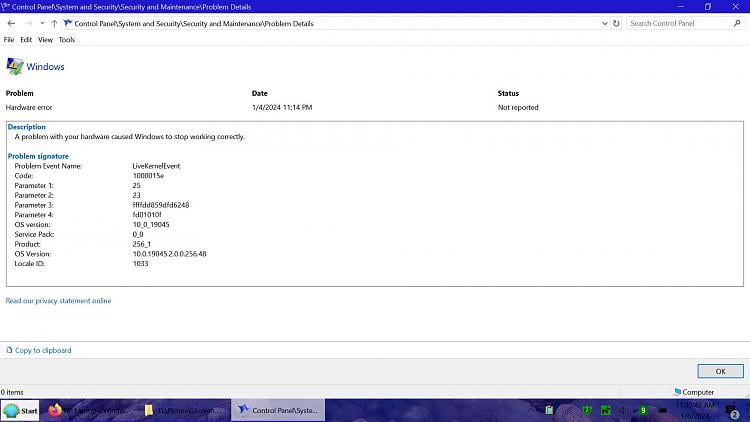750x422 pixels.
Task: Open the recent locations dropdown arrow
Action: click(x=42, y=23)
